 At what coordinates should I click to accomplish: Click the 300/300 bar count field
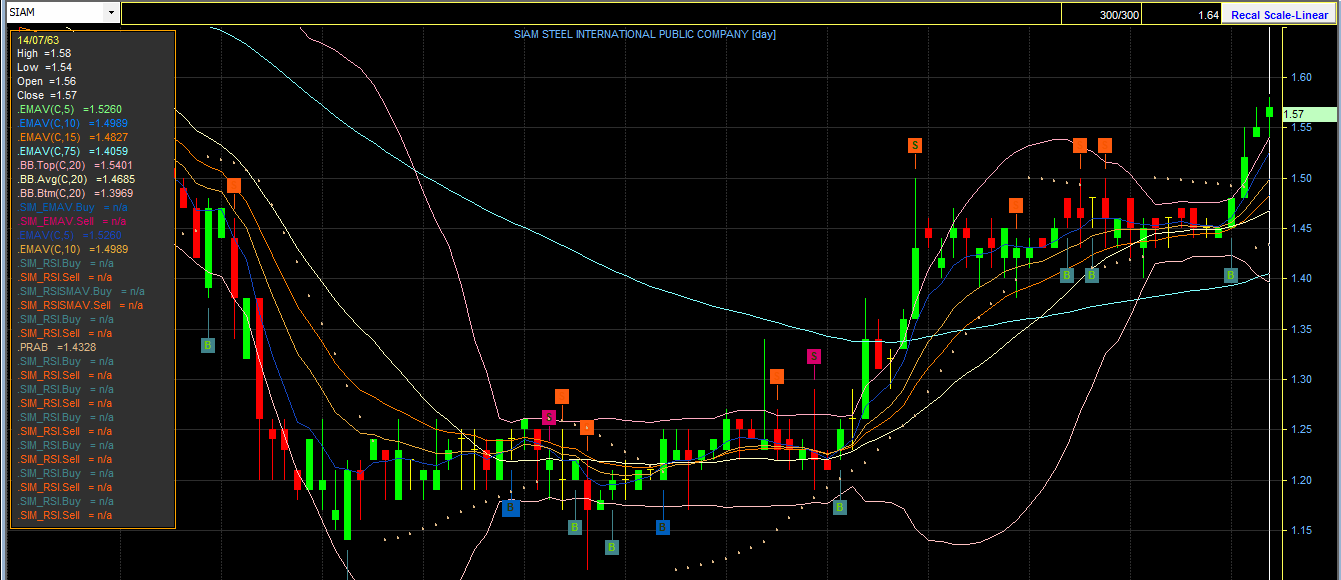tap(1100, 15)
